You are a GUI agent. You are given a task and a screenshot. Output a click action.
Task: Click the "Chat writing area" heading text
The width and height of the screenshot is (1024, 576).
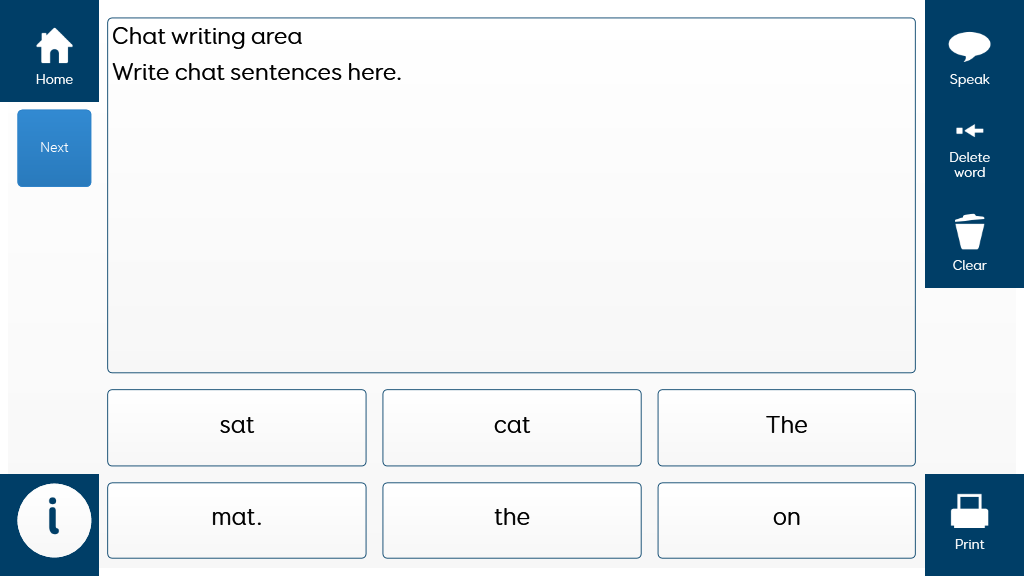pyautogui.click(x=207, y=37)
